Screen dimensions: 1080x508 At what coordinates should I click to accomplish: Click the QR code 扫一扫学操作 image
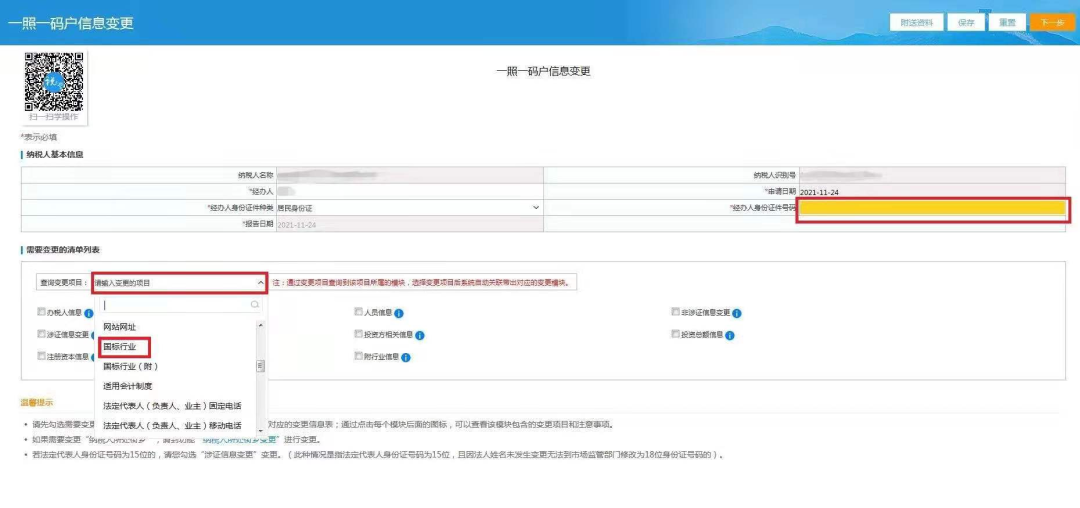coord(54,82)
